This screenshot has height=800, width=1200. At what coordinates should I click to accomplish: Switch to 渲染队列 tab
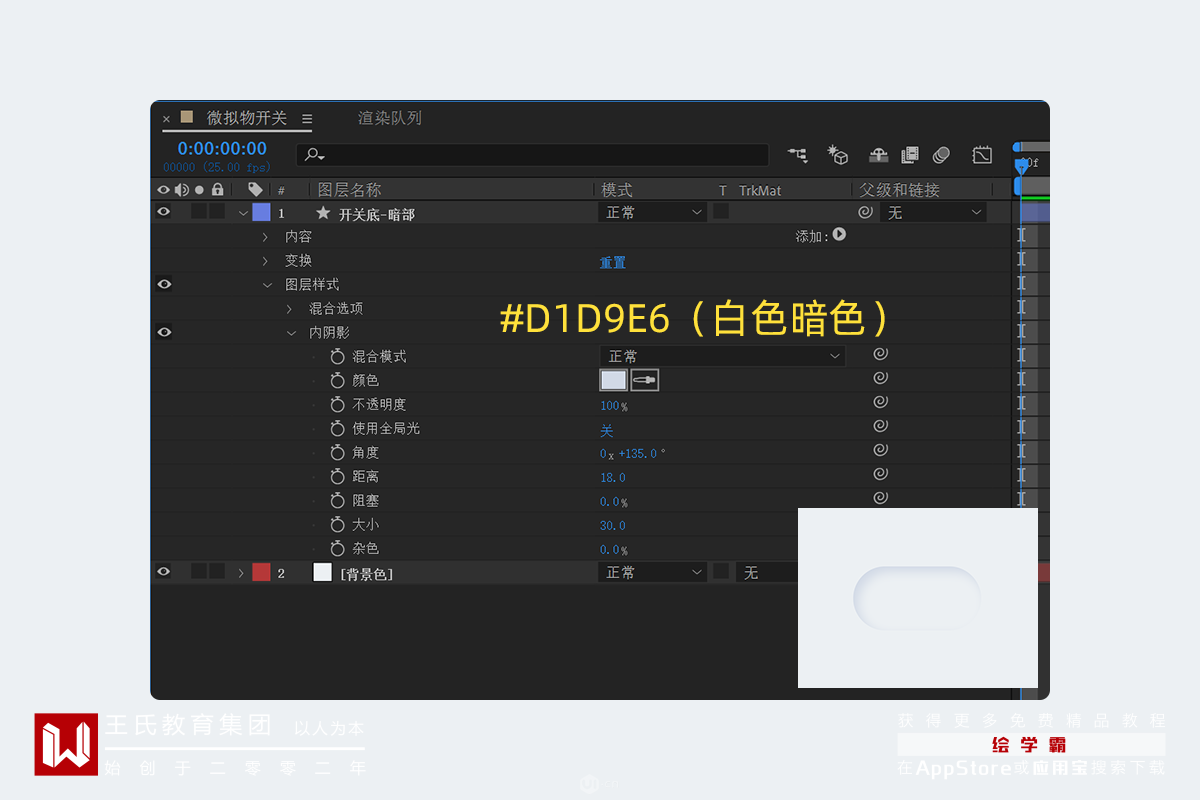click(390, 118)
